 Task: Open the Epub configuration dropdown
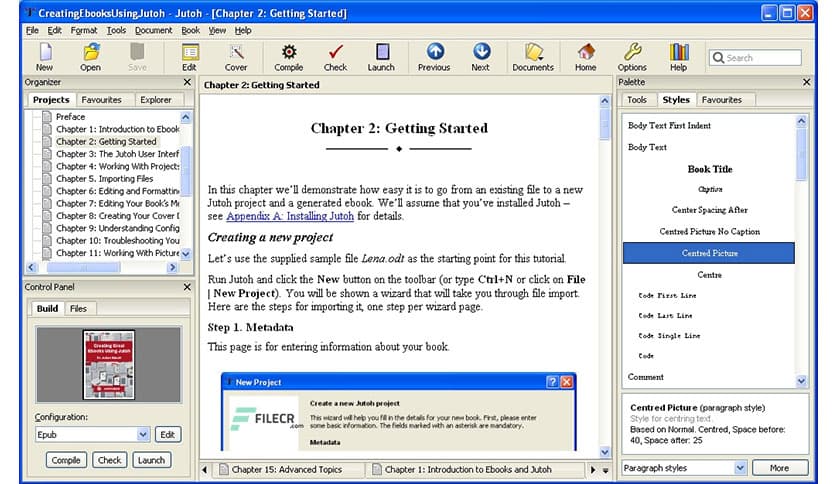(143, 434)
